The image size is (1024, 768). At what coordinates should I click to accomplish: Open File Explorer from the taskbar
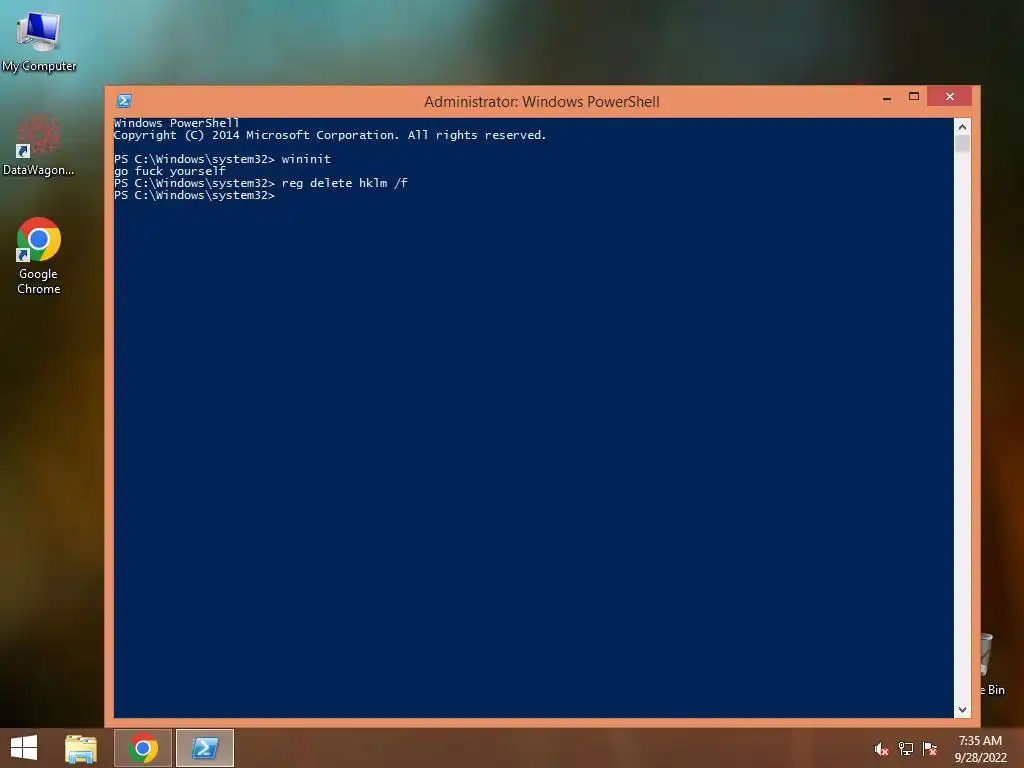pyautogui.click(x=81, y=748)
